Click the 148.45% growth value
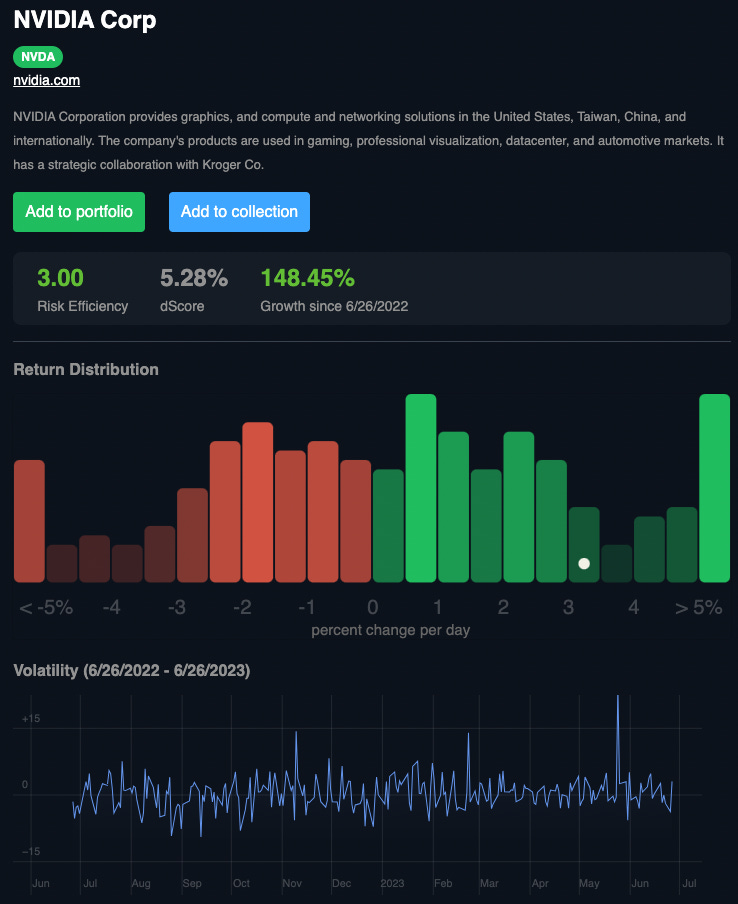This screenshot has width=738, height=904. [x=307, y=278]
